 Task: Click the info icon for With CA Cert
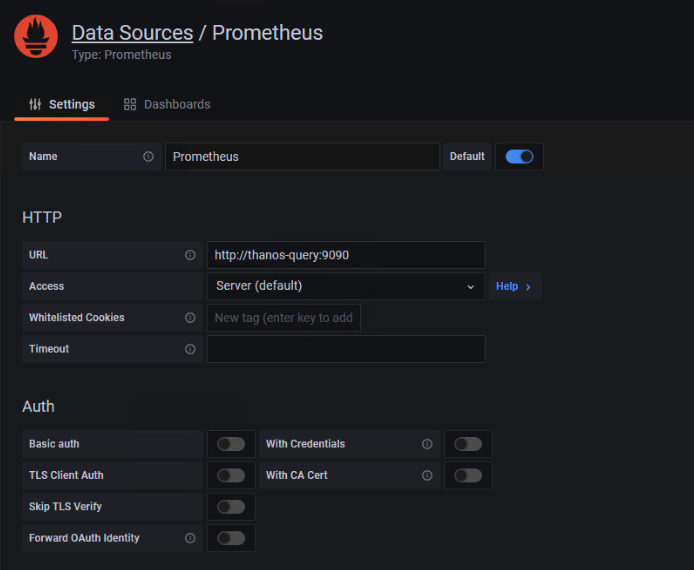coord(427,475)
